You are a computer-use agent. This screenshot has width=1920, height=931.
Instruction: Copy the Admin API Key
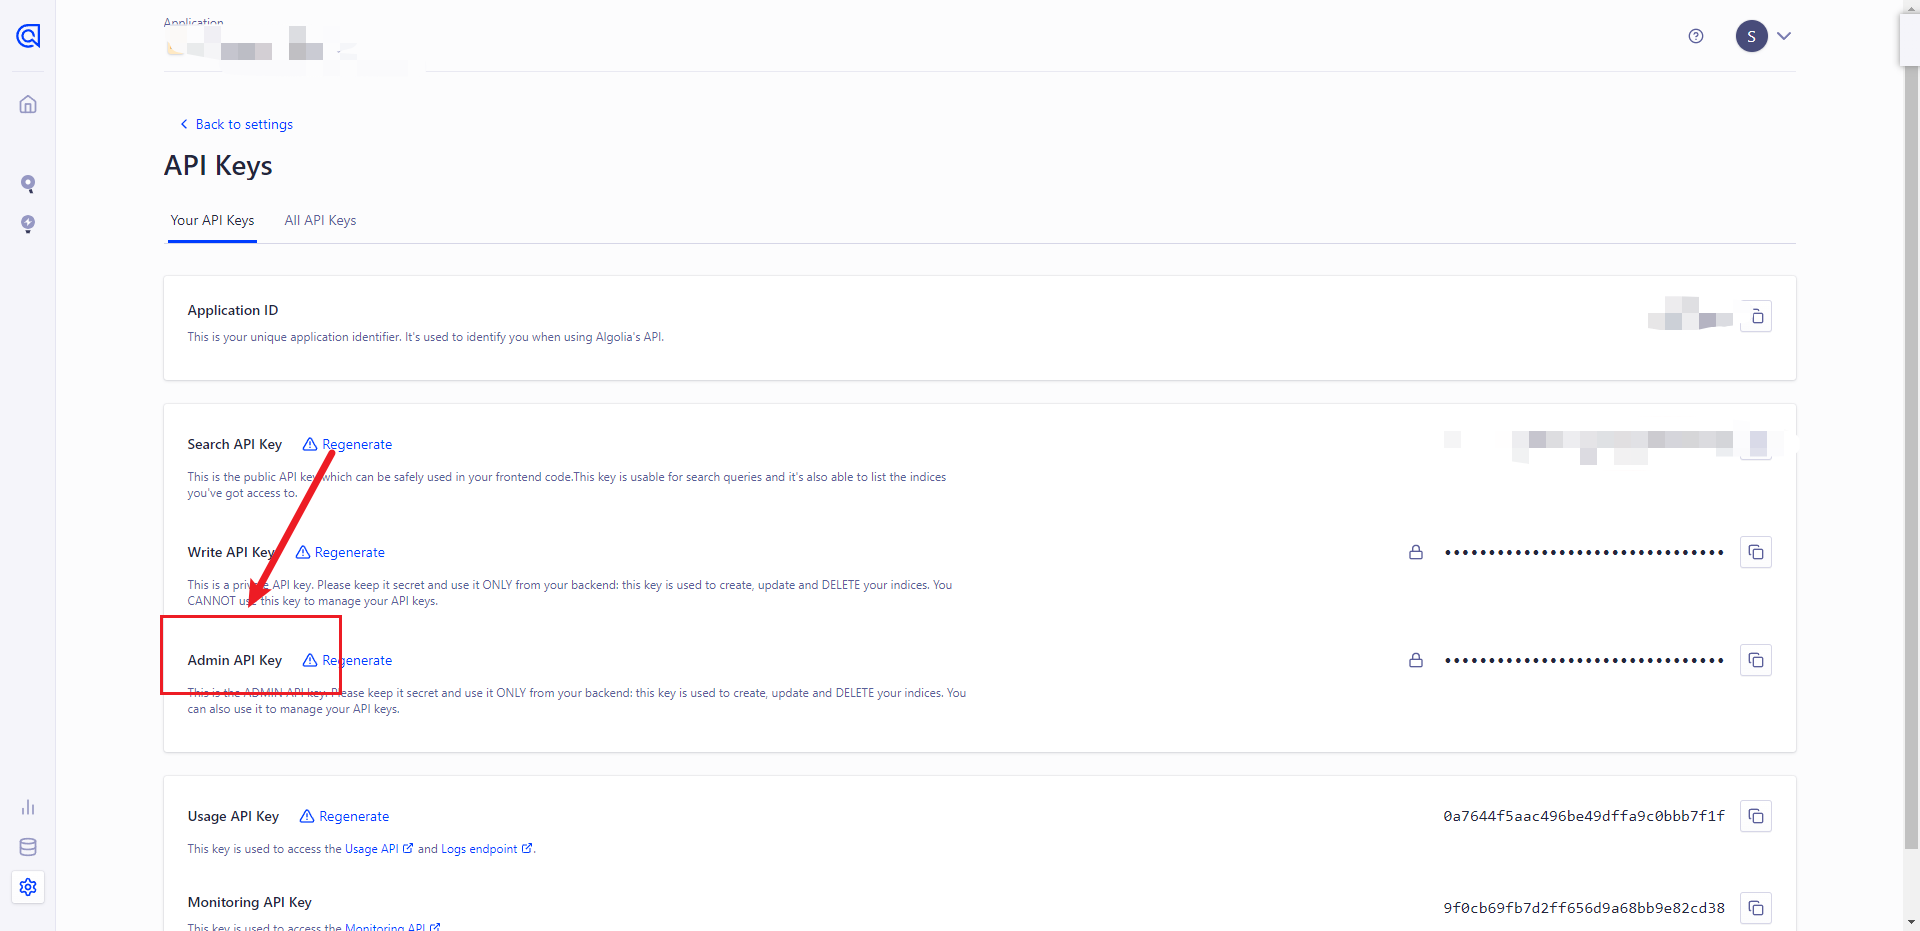[x=1756, y=661]
